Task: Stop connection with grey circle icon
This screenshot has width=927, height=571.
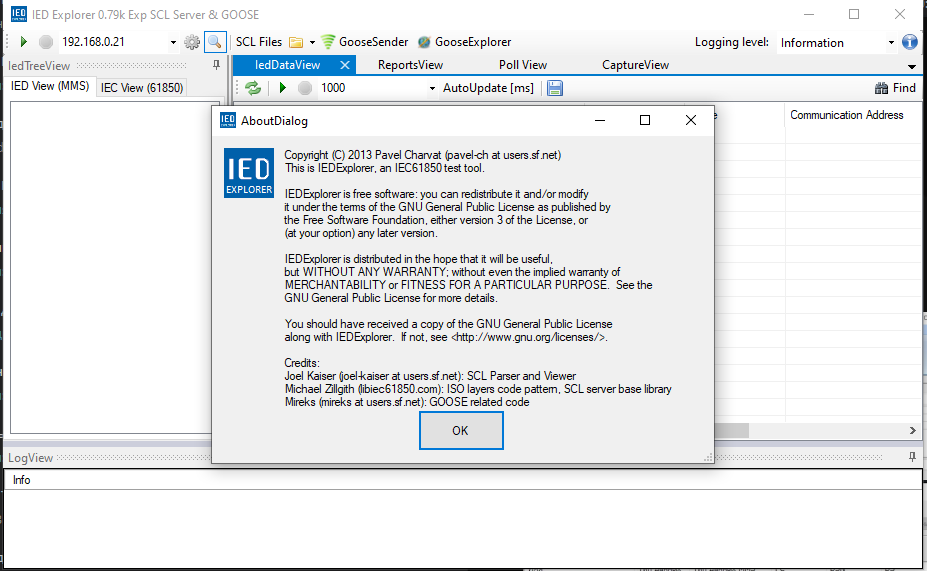Action: pyautogui.click(x=46, y=42)
